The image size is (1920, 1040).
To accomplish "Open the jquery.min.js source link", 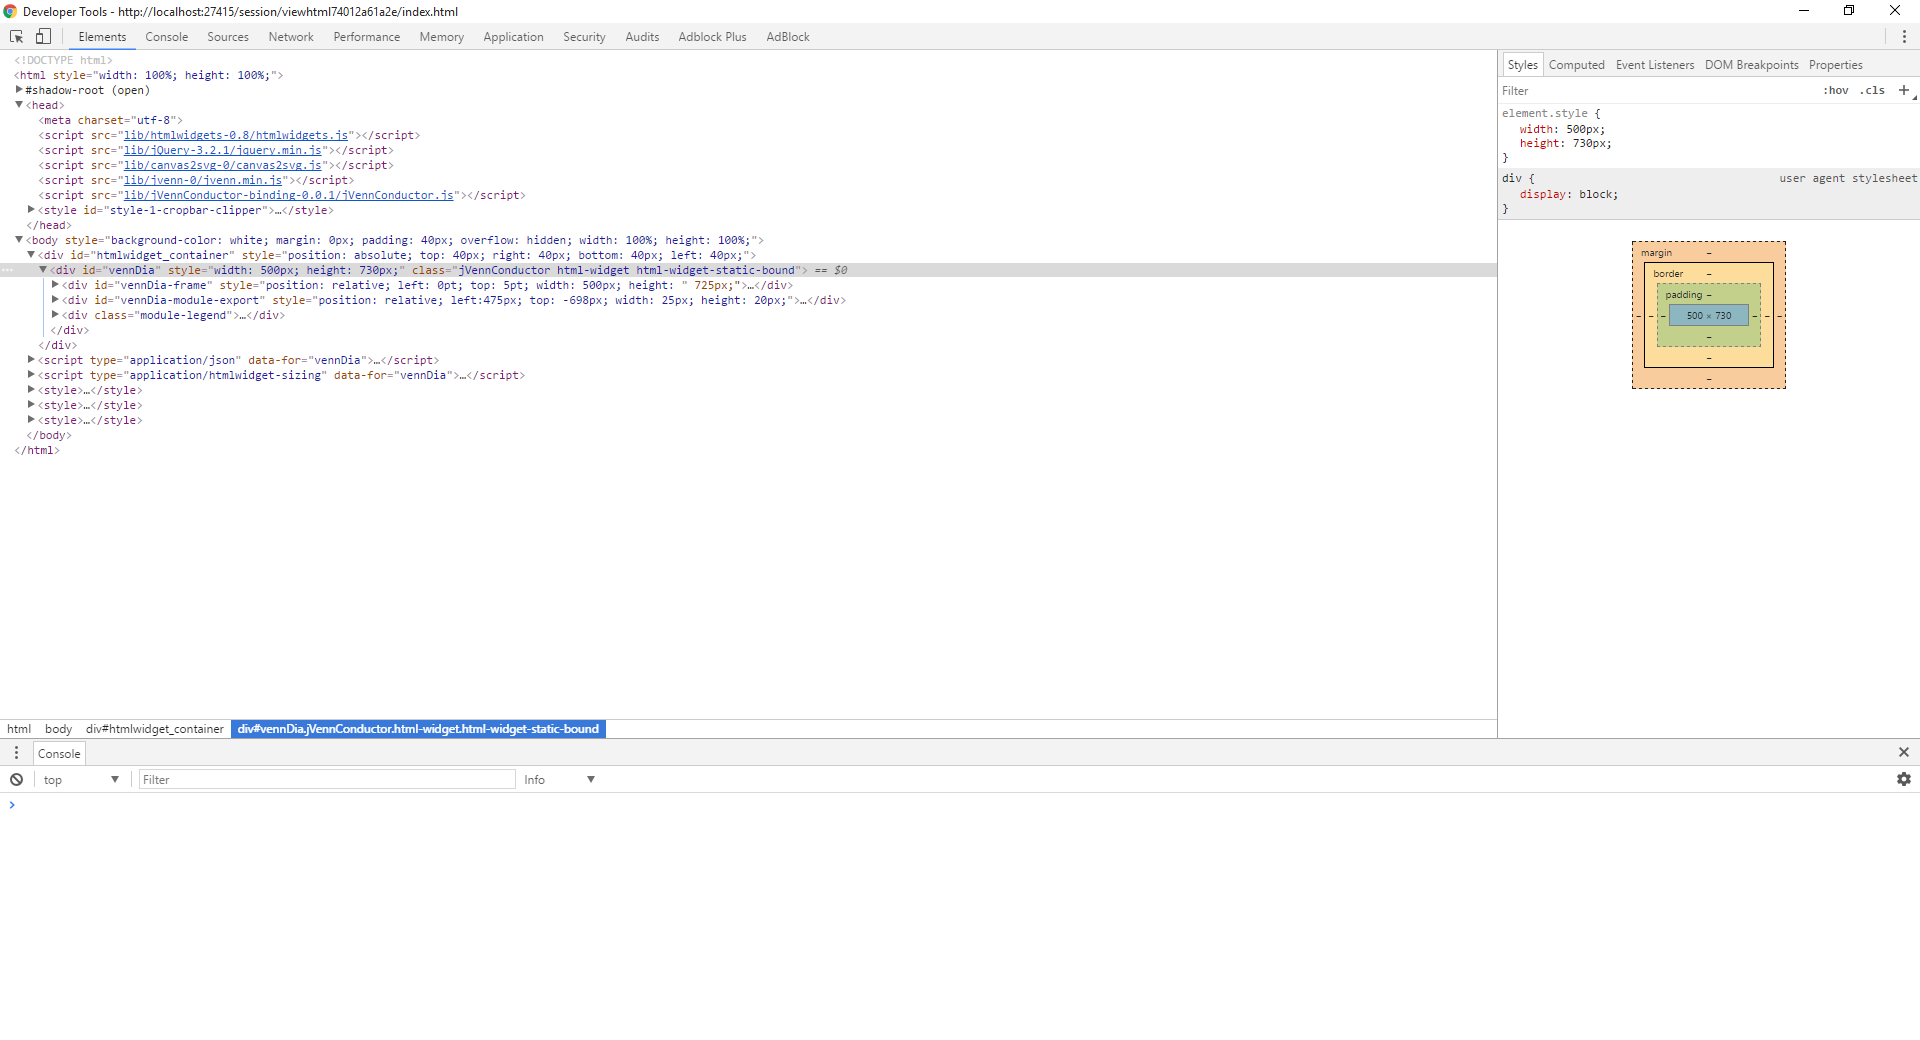I will pyautogui.click(x=224, y=150).
